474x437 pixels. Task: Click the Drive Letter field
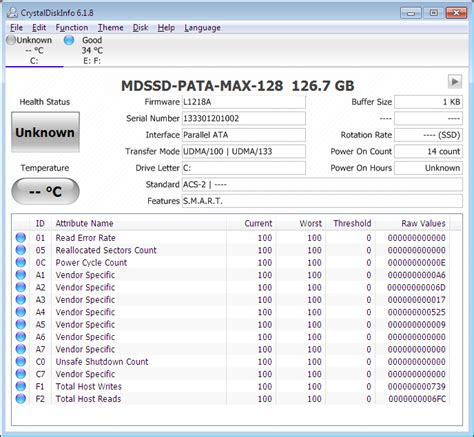coord(244,168)
